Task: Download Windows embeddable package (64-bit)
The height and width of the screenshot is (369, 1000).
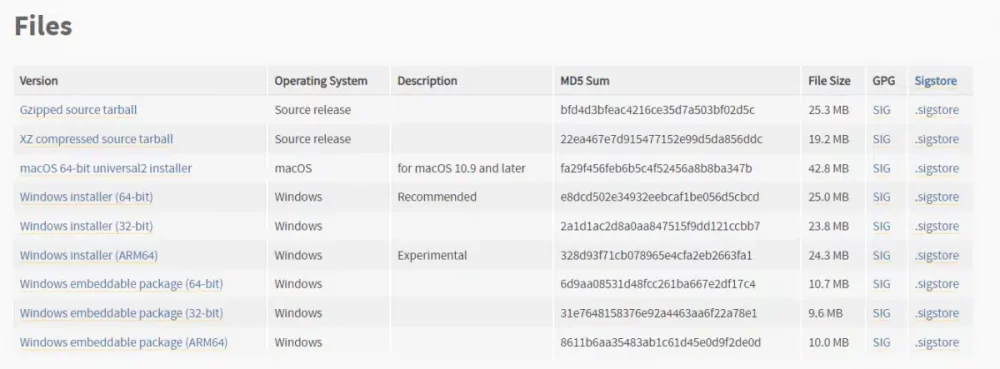Action: (x=121, y=284)
